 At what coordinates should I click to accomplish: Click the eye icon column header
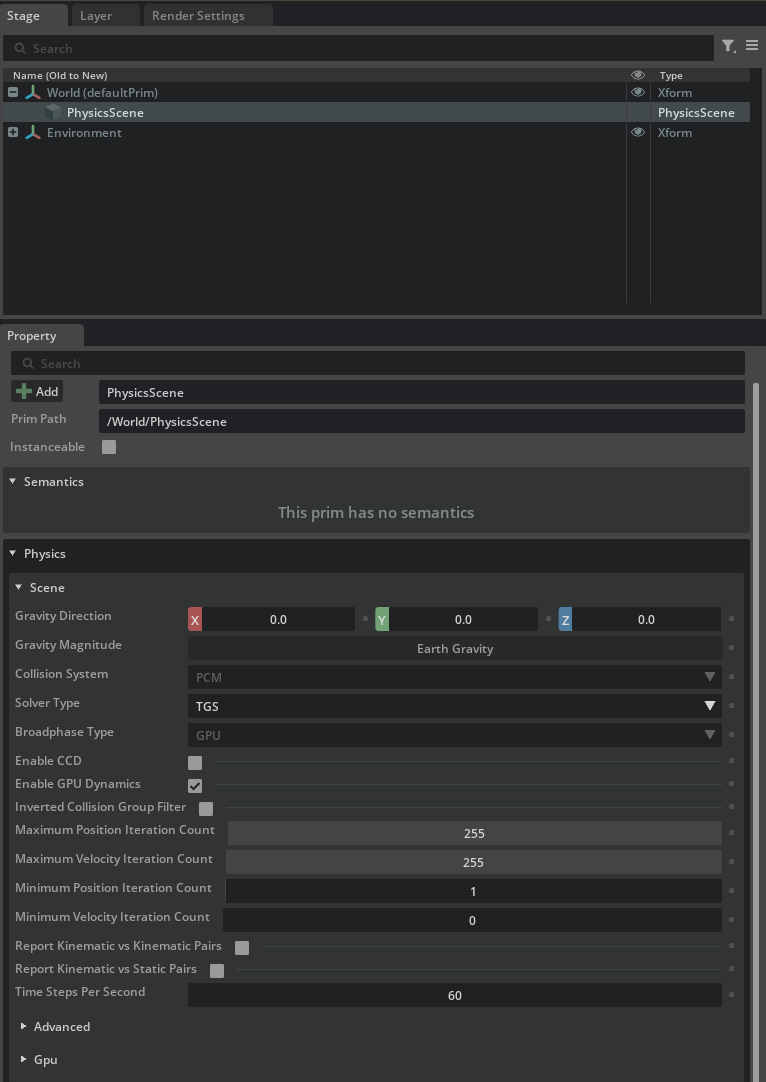click(638, 75)
